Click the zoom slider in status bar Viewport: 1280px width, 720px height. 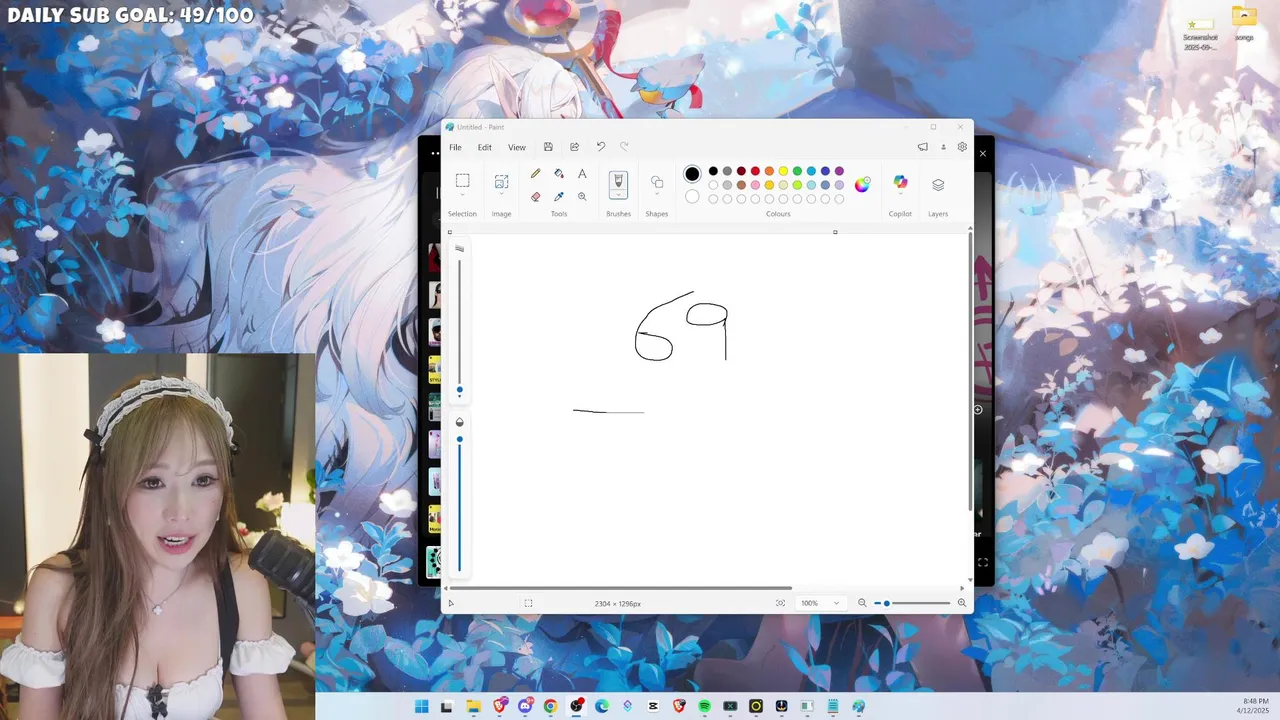click(912, 603)
